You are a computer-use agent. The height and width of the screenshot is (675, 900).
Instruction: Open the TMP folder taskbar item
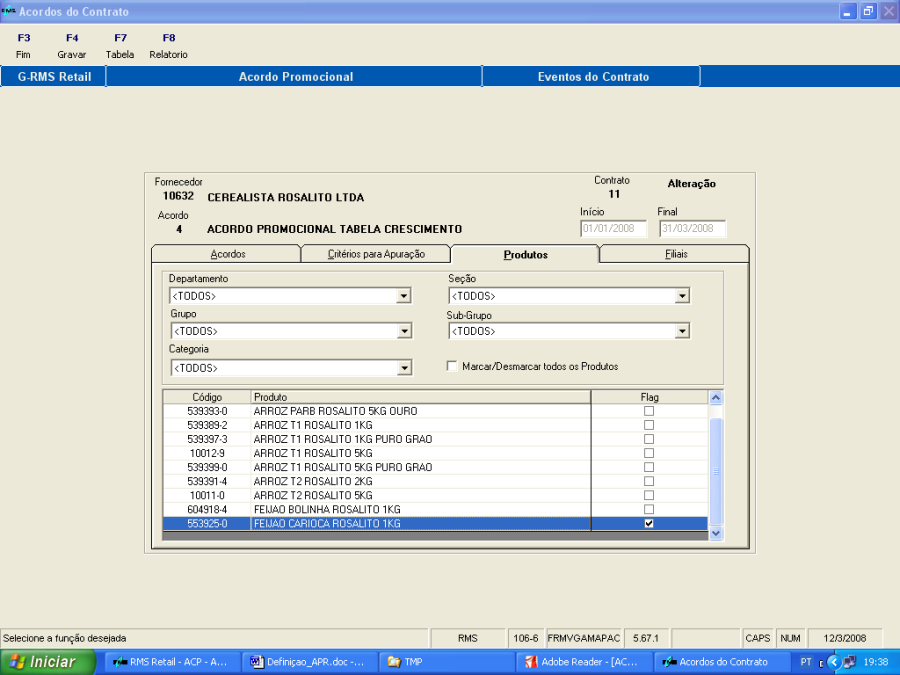tap(447, 662)
